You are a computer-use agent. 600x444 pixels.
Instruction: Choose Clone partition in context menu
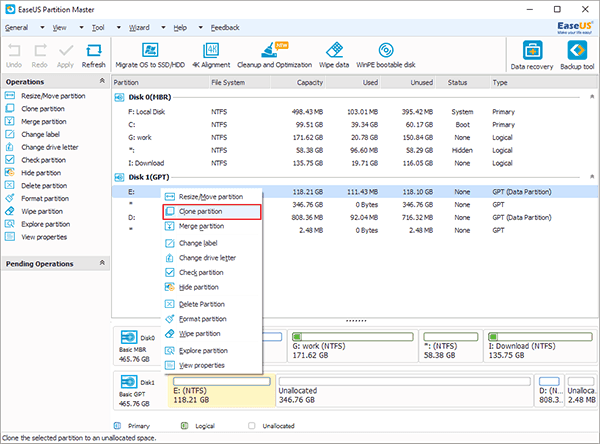(212, 212)
